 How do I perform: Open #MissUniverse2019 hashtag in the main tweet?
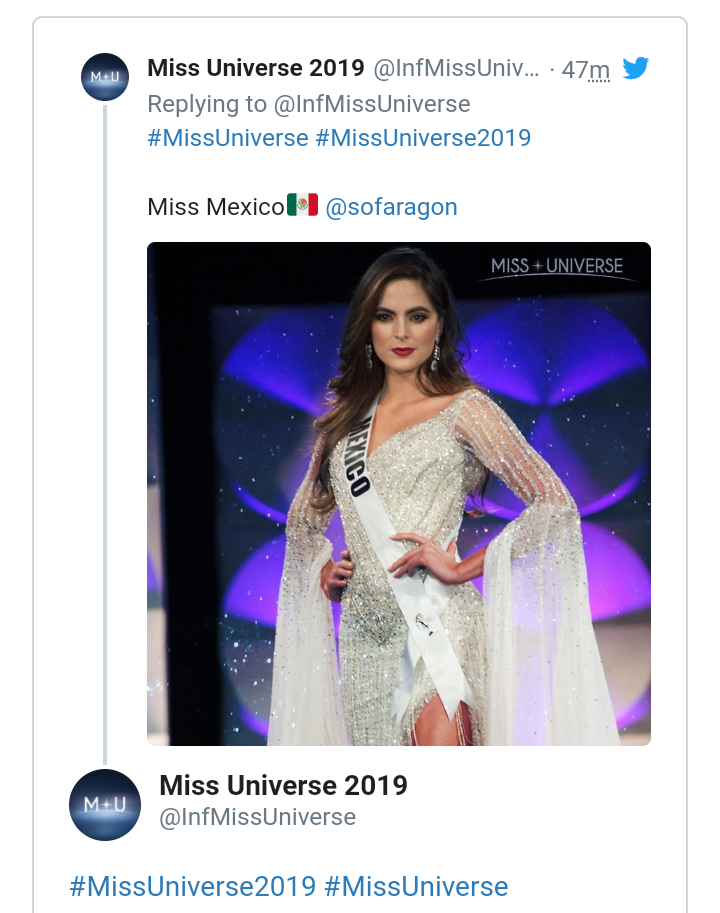pyautogui.click(x=192, y=886)
